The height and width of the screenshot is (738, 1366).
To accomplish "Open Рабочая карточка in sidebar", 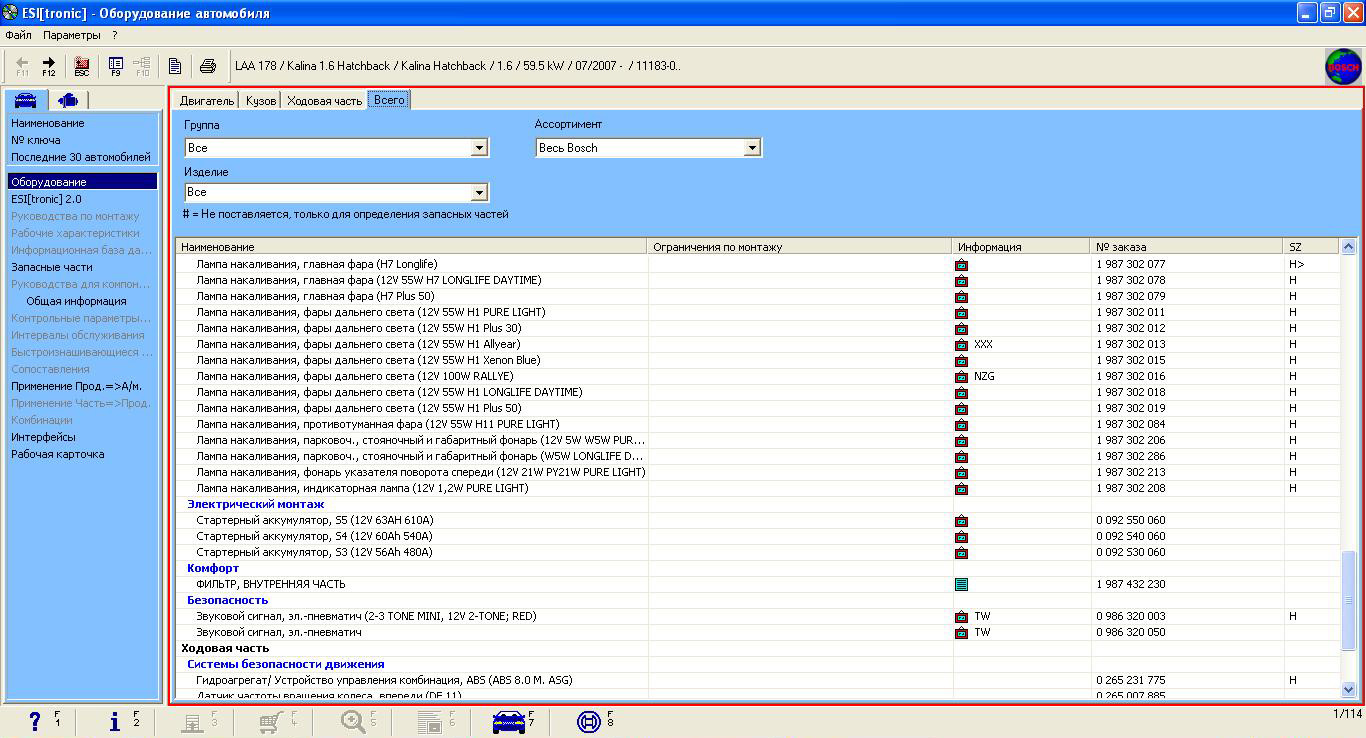I will (x=58, y=454).
